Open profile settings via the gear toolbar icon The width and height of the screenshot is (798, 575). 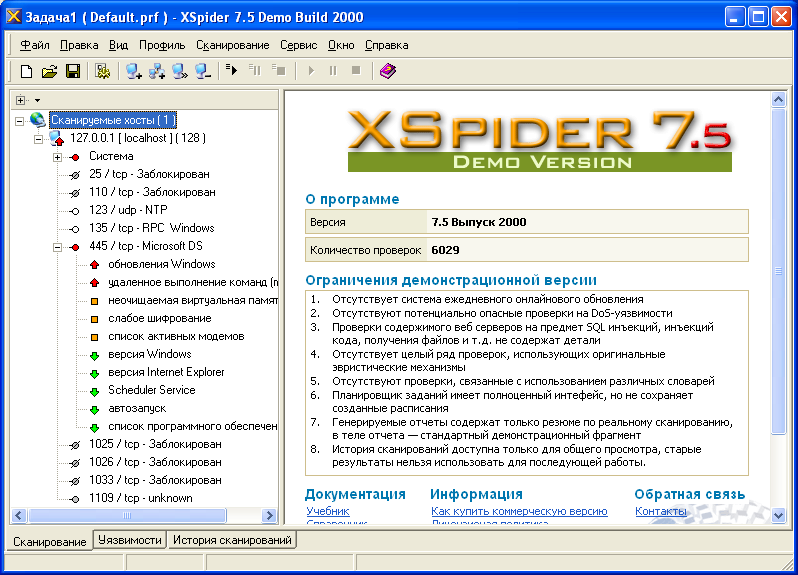point(102,71)
